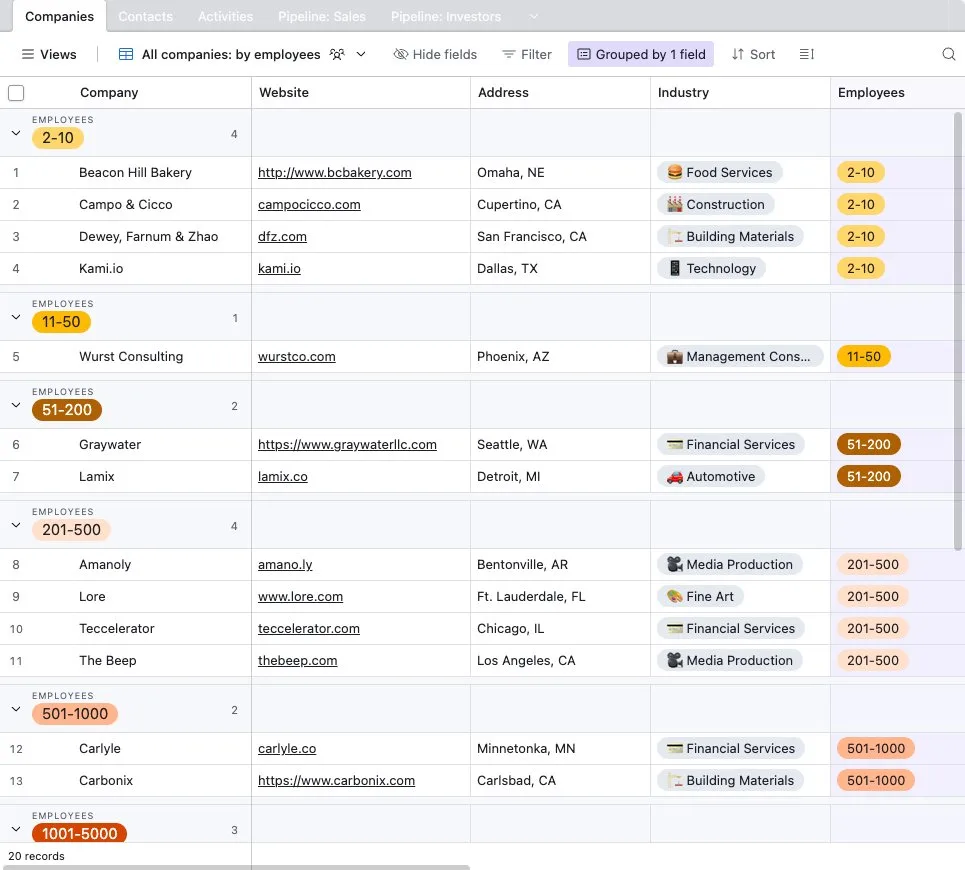Open the teccelerator.com link

click(x=309, y=628)
